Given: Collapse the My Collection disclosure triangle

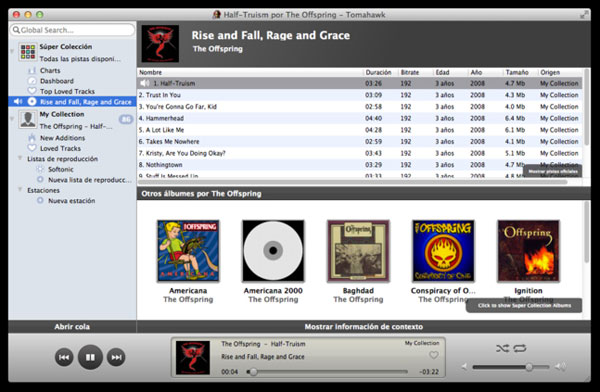Looking at the screenshot, I should [12, 118].
